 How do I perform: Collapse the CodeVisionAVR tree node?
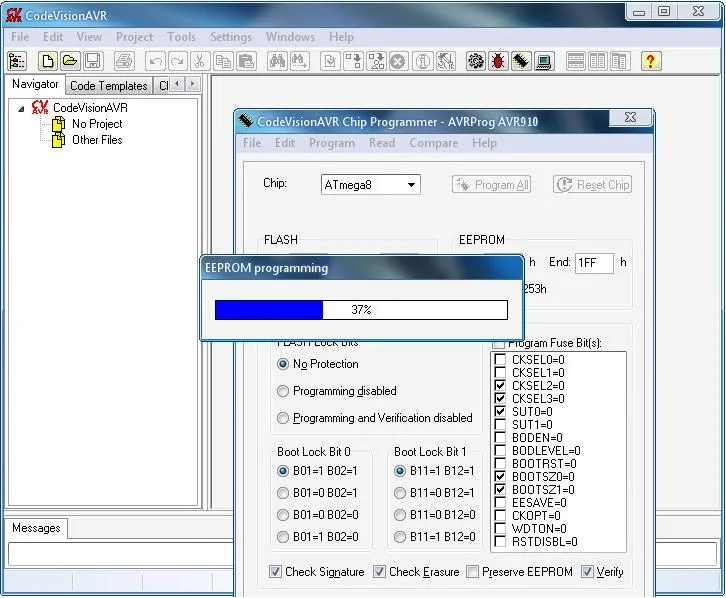(x=22, y=108)
